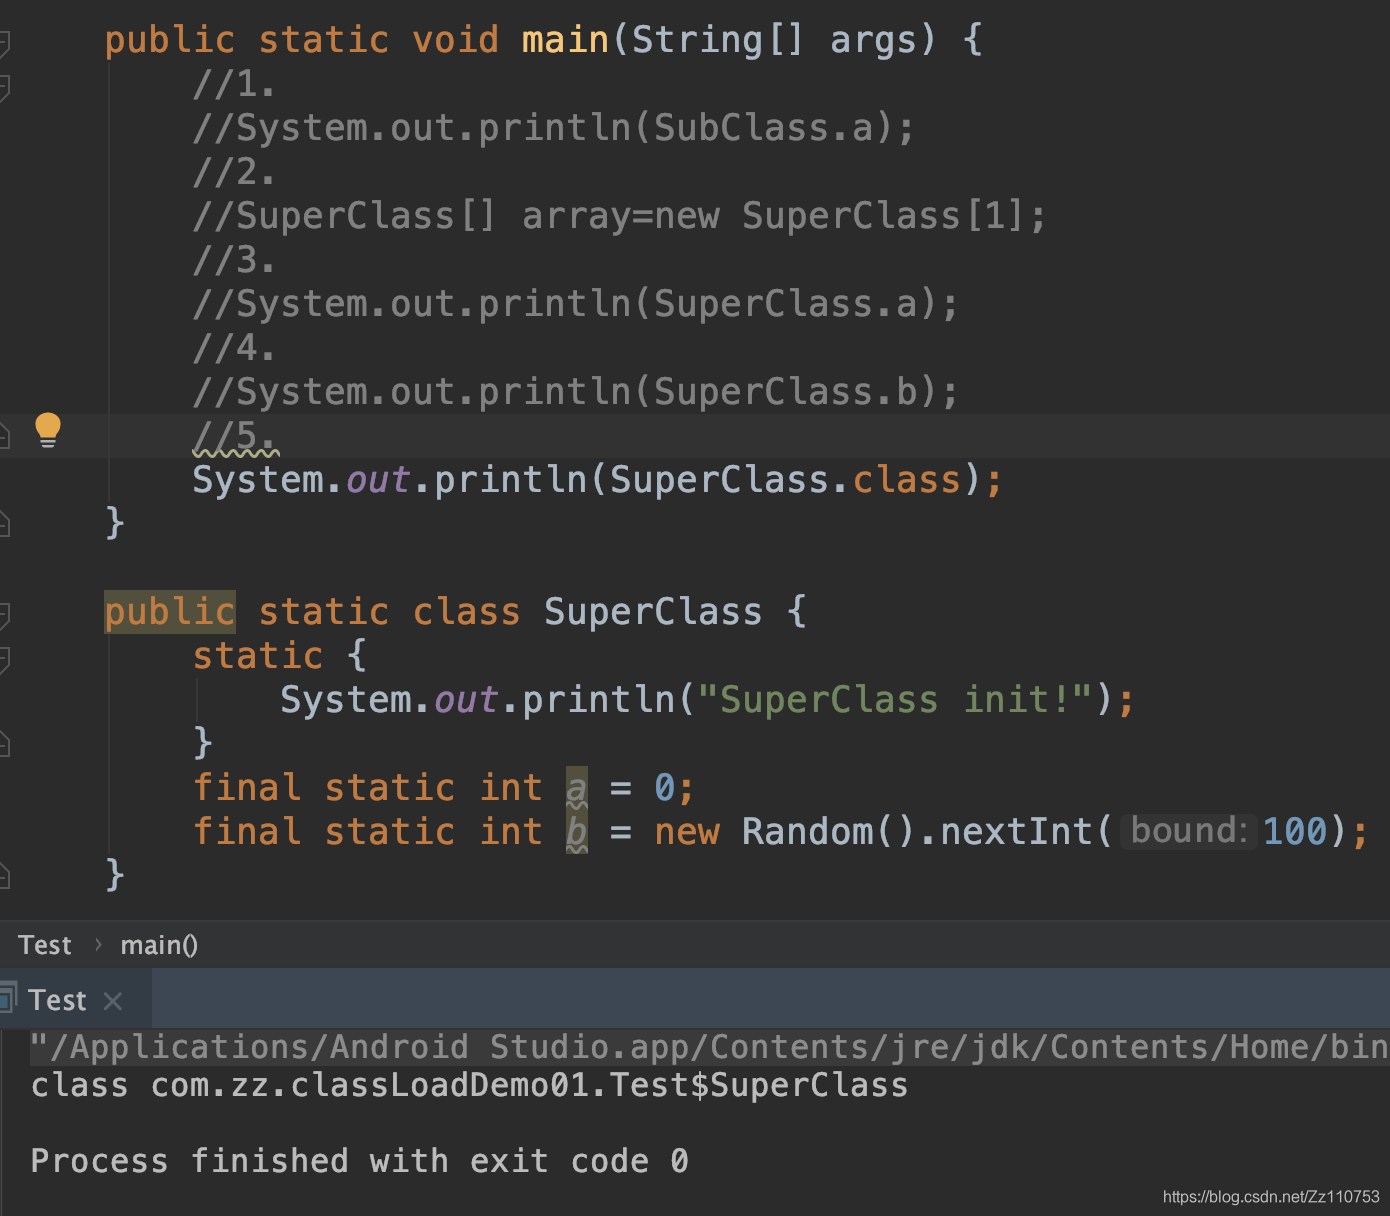
Task: Click the number 0 assigned to a
Action: coord(665,788)
